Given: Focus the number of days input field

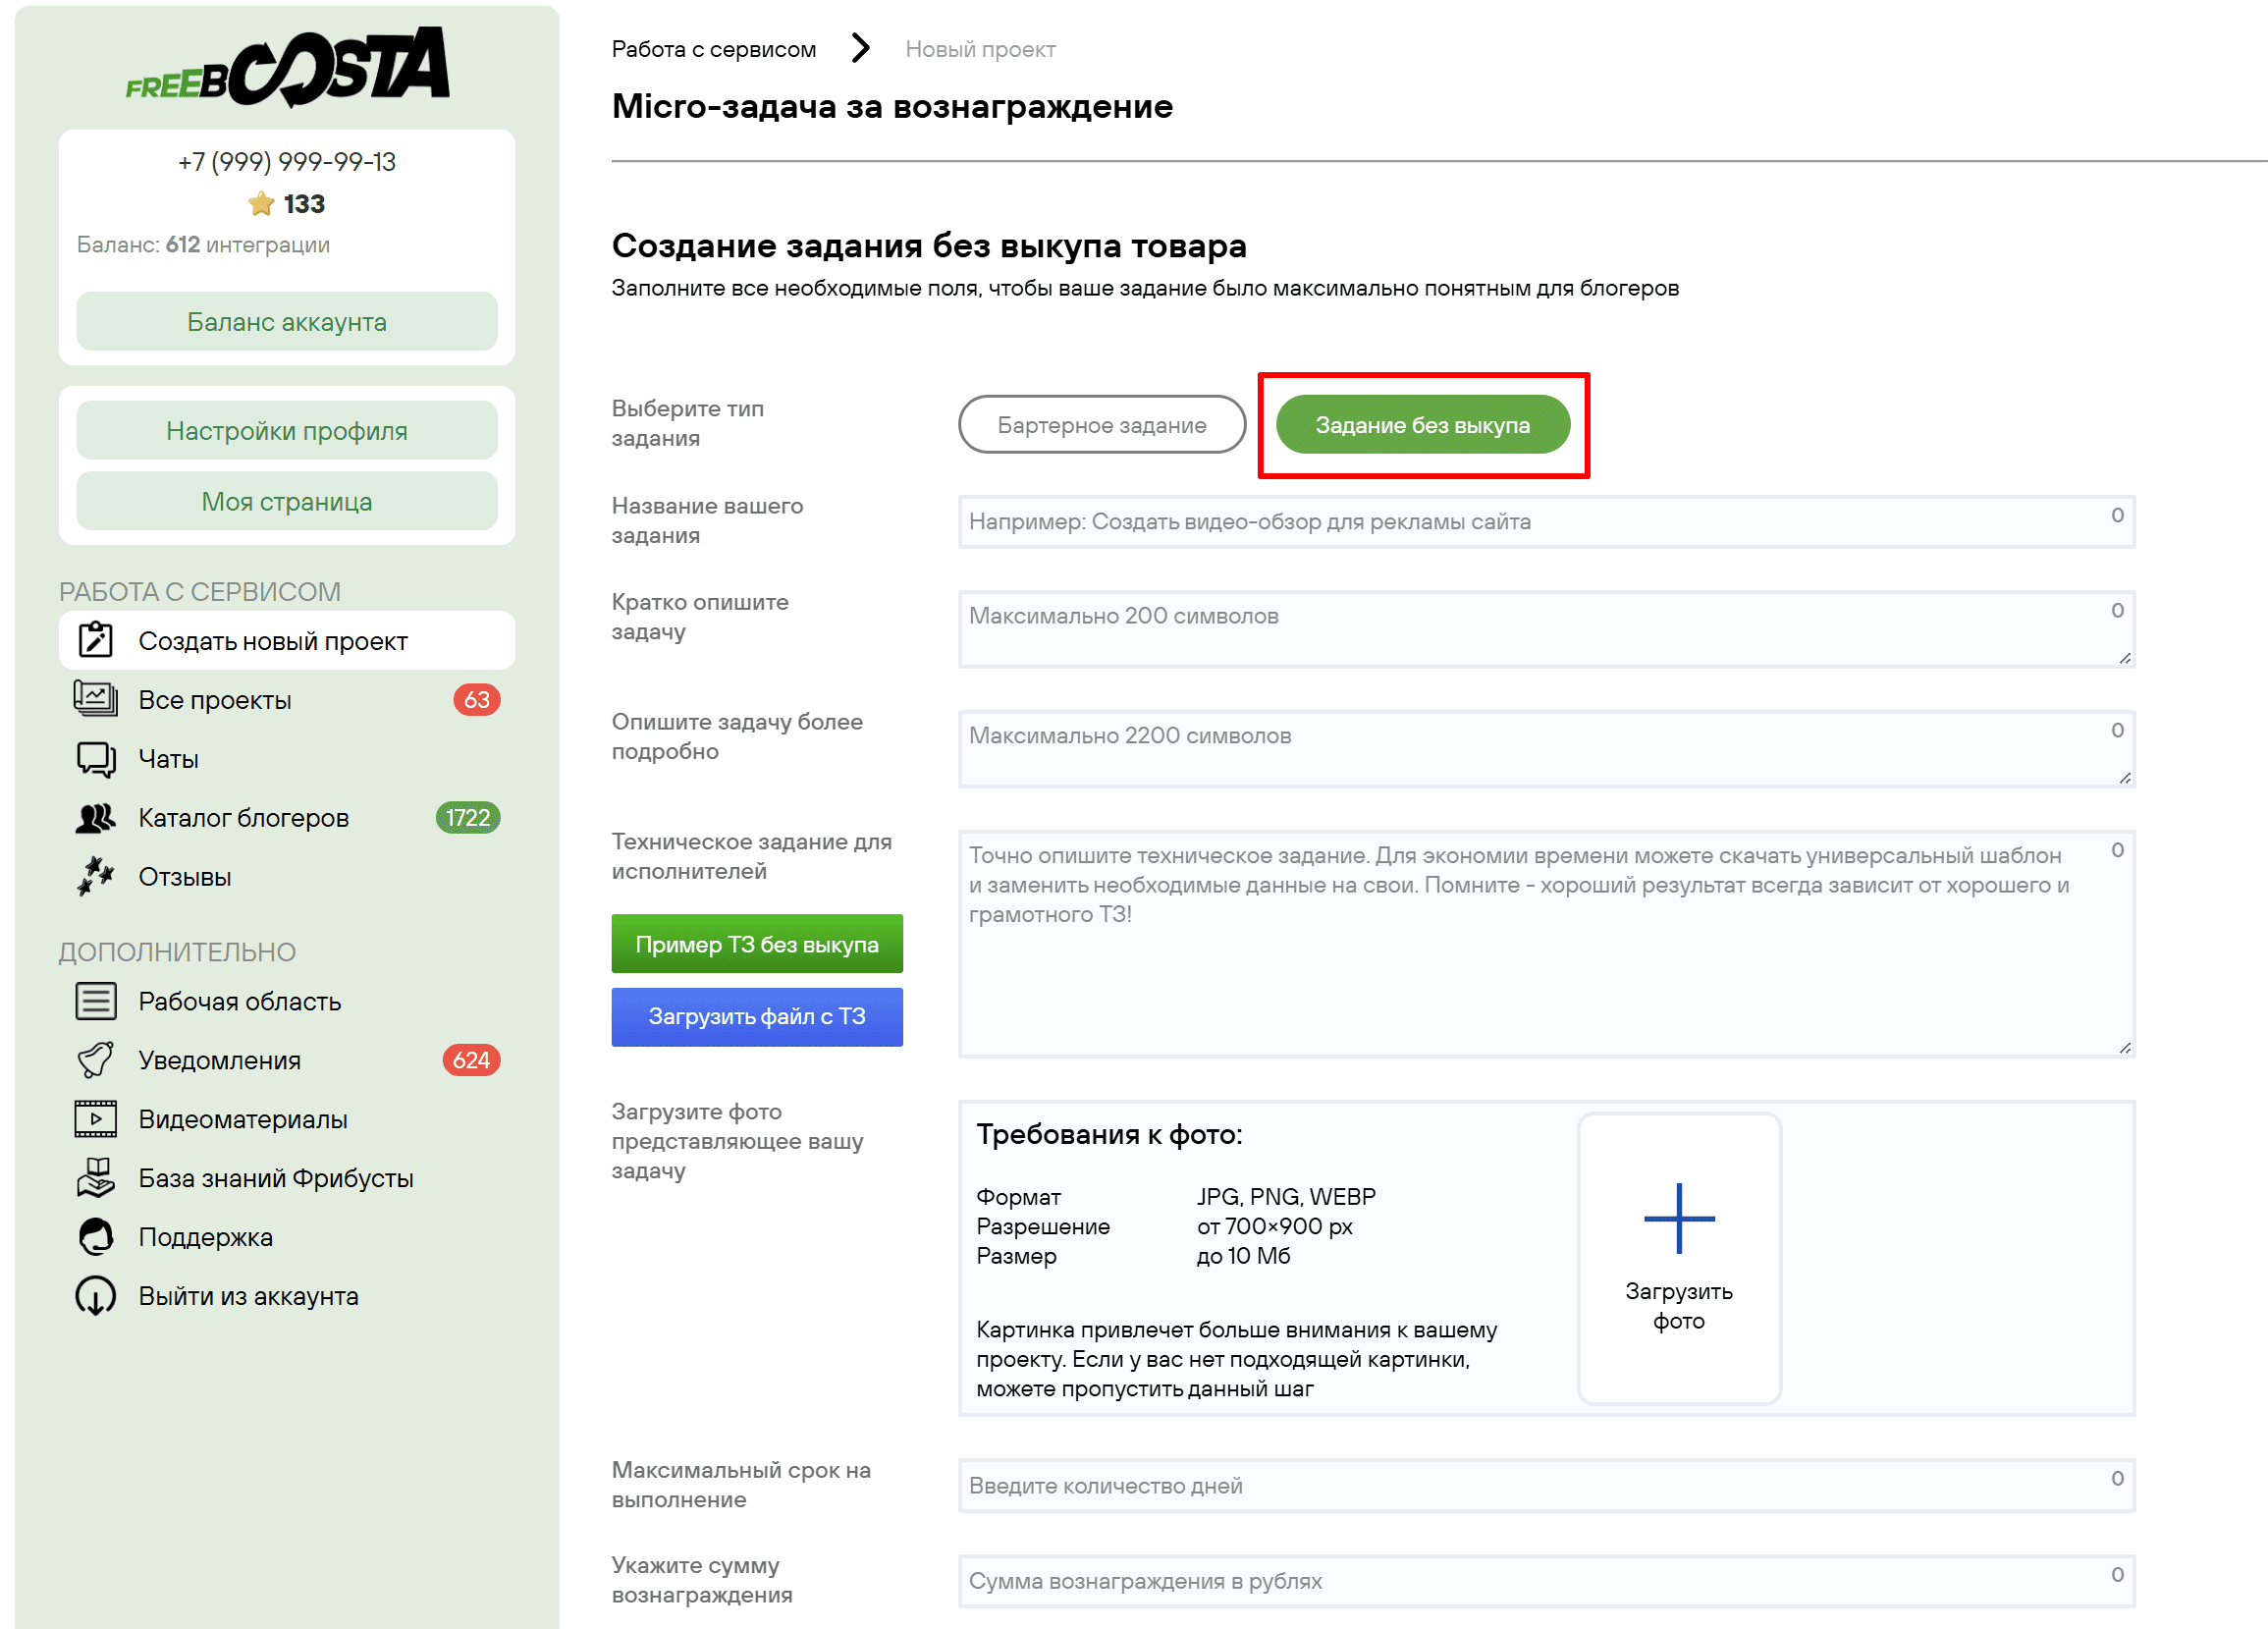Looking at the screenshot, I should (1546, 1485).
